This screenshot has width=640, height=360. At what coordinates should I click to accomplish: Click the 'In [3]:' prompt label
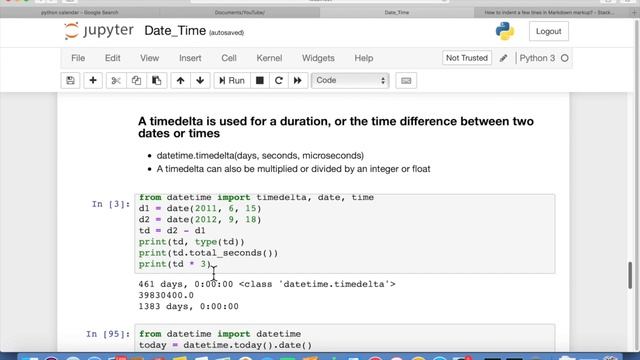coord(111,204)
